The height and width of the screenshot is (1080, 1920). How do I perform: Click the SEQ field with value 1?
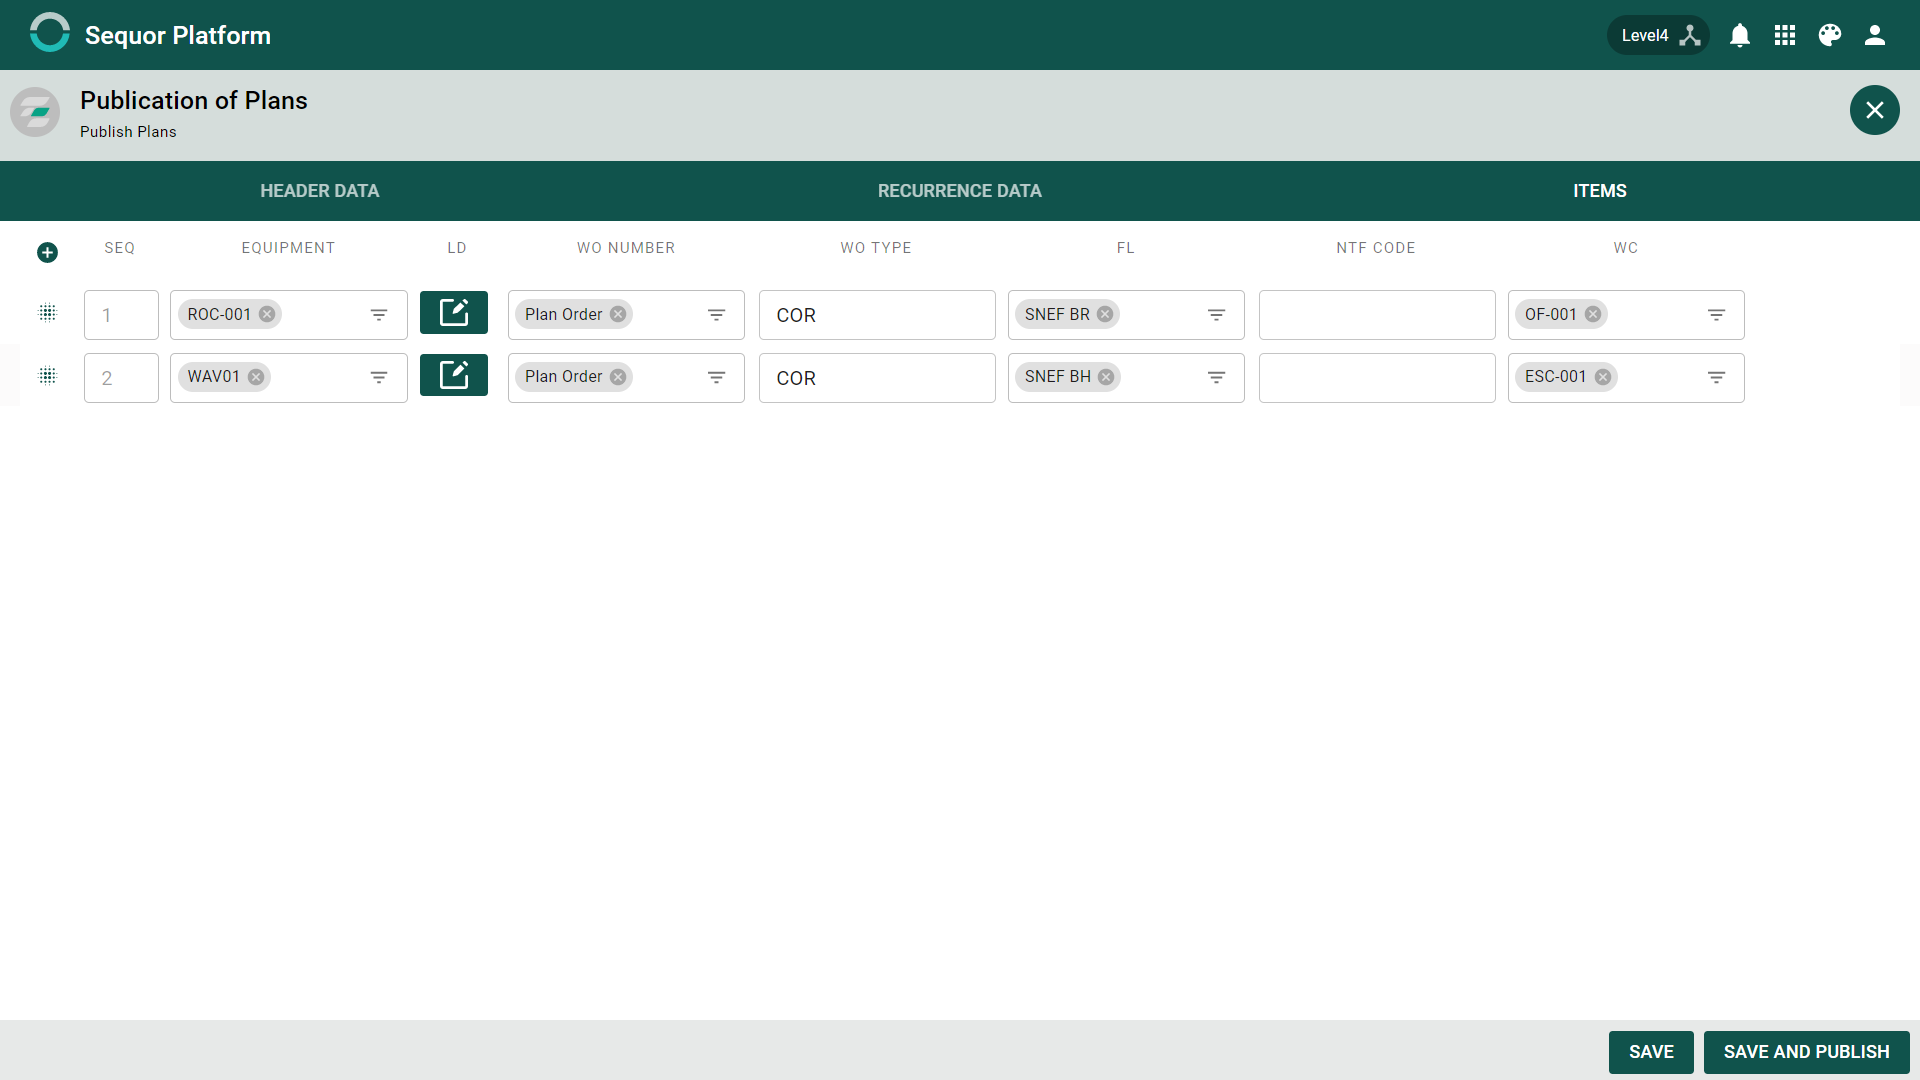click(x=121, y=315)
